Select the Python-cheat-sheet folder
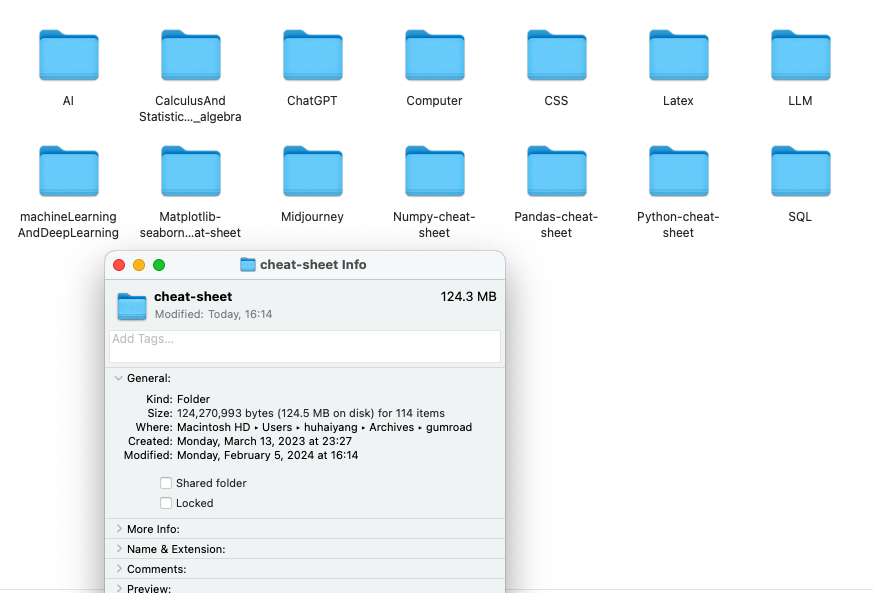 click(x=678, y=171)
